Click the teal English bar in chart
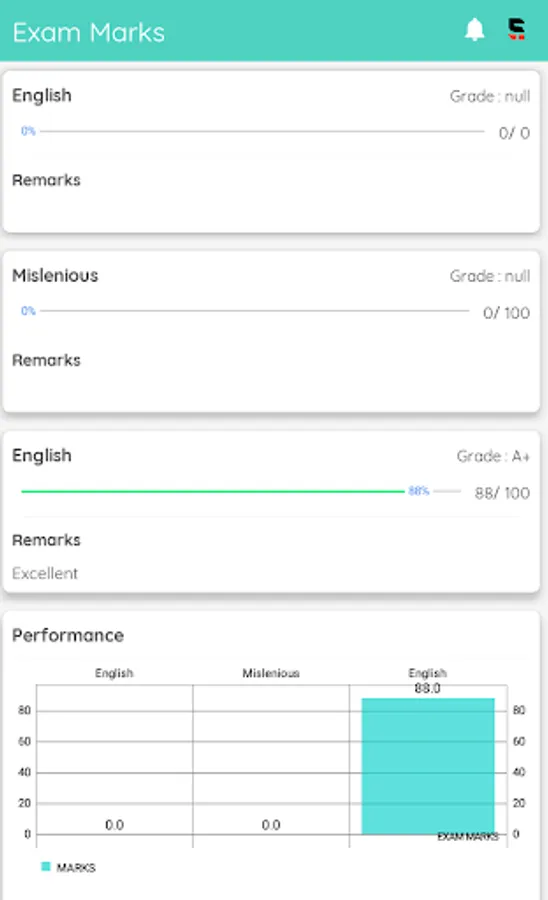 428,766
